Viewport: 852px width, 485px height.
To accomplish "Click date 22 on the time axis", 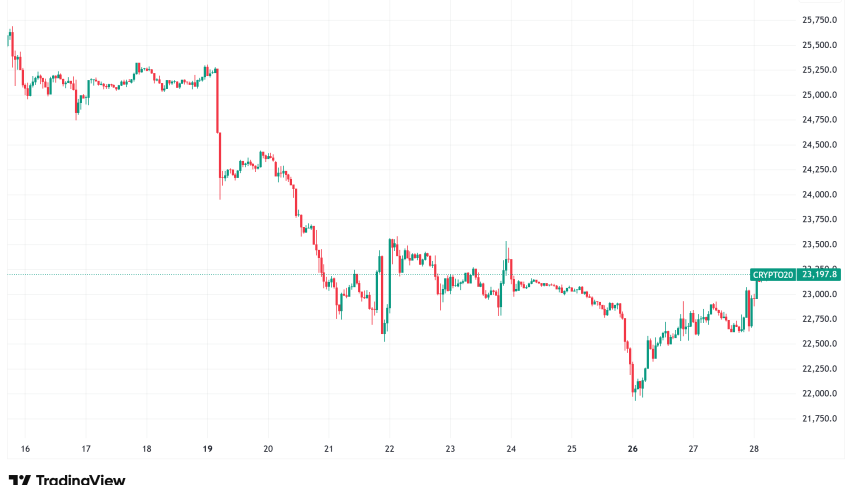I will (390, 449).
